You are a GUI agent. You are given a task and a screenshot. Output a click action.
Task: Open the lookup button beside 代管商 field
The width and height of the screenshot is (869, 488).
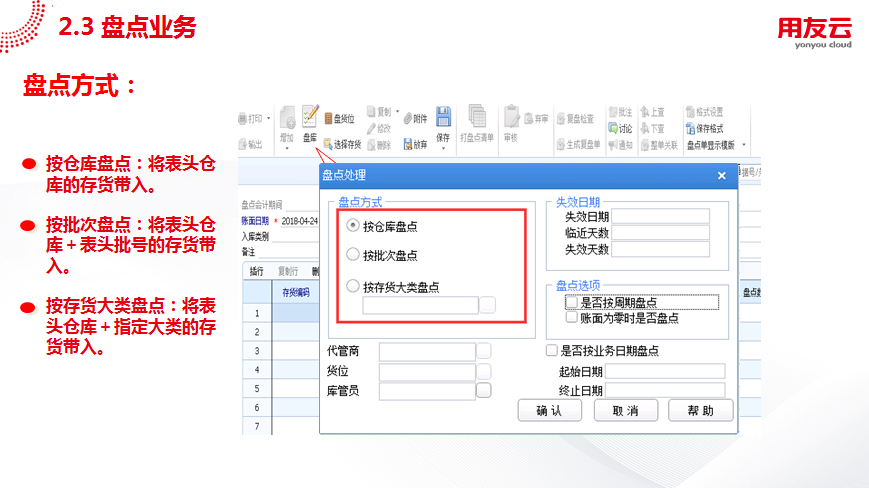[484, 351]
